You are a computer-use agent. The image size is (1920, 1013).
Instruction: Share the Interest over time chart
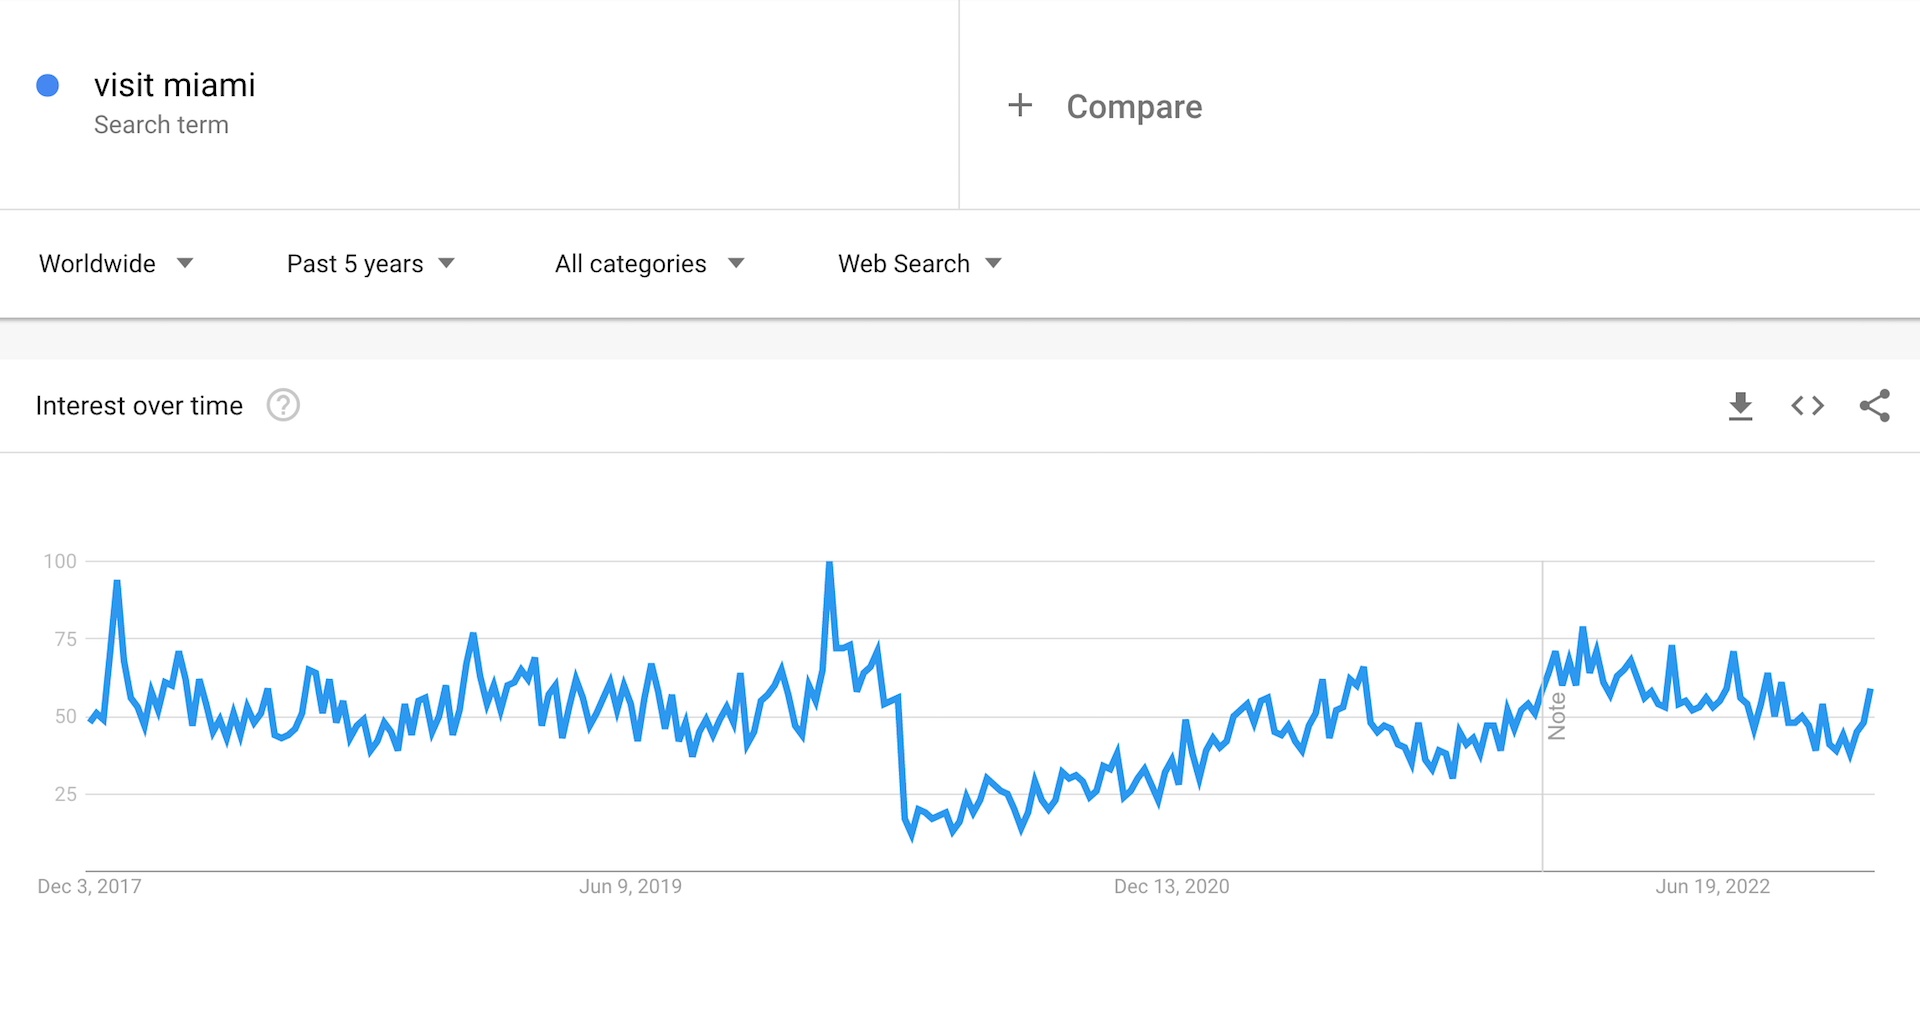pyautogui.click(x=1875, y=405)
